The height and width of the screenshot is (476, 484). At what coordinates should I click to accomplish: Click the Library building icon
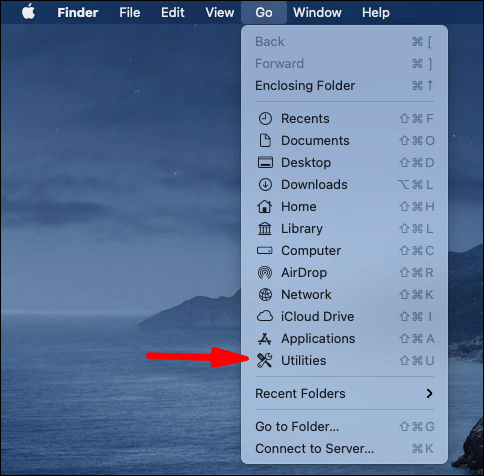click(265, 229)
